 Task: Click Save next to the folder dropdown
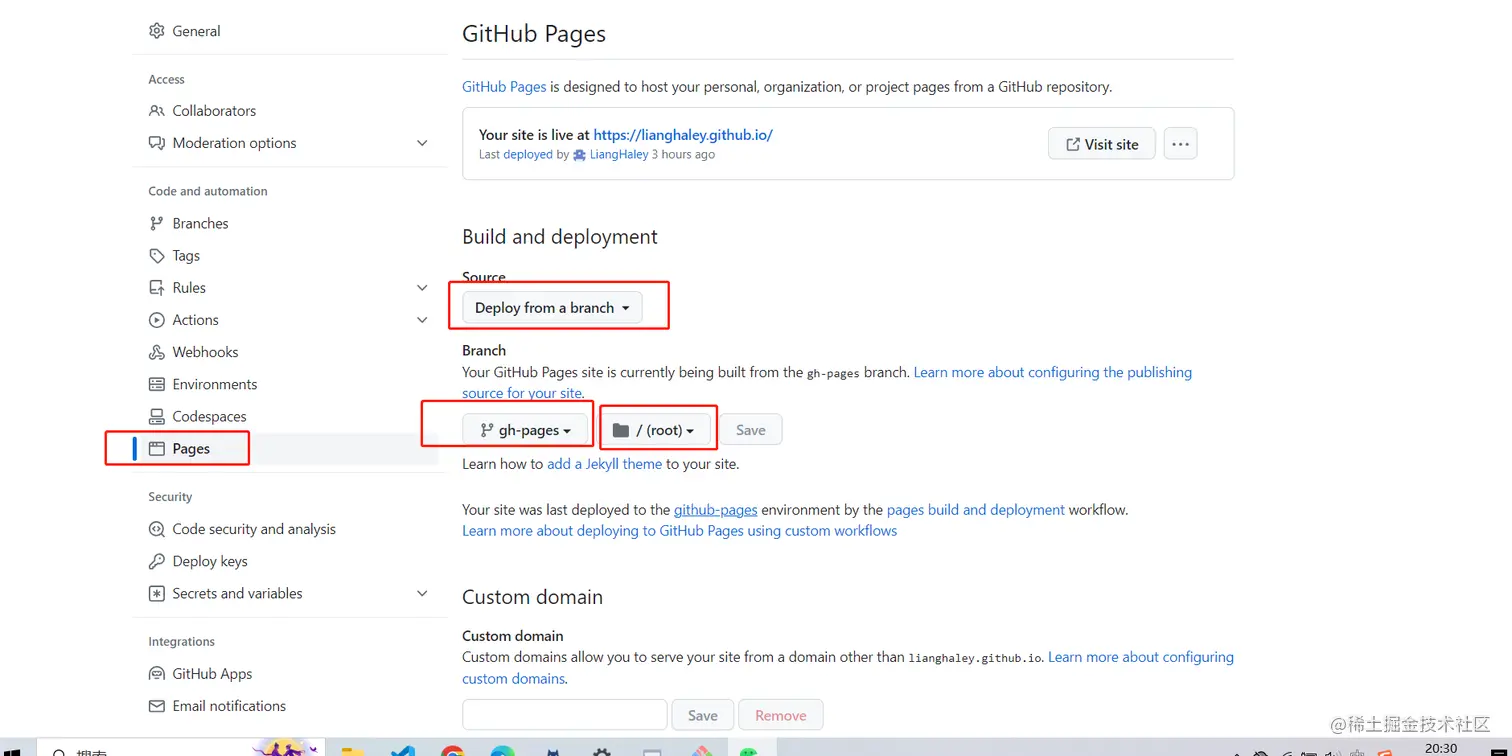coord(750,430)
